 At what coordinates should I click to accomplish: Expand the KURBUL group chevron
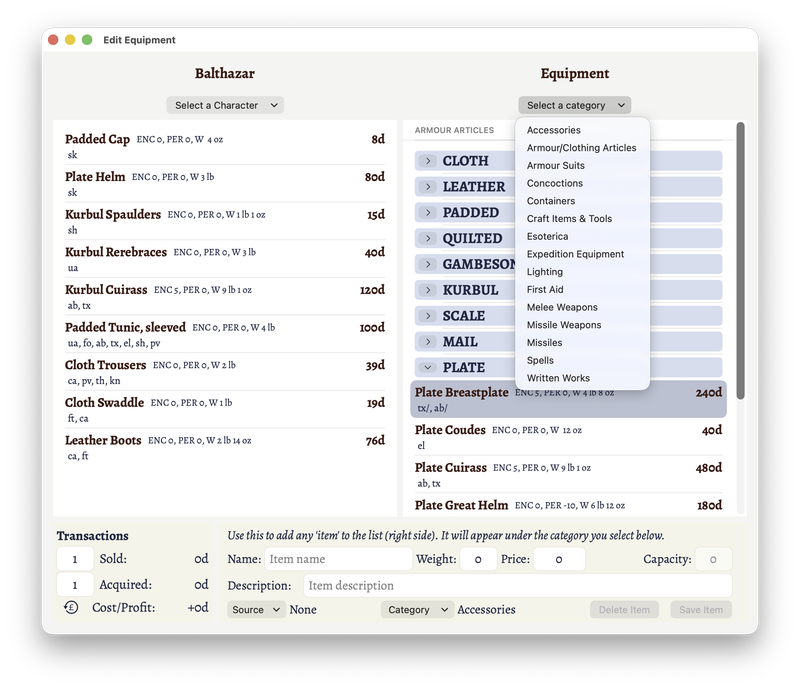coord(428,290)
